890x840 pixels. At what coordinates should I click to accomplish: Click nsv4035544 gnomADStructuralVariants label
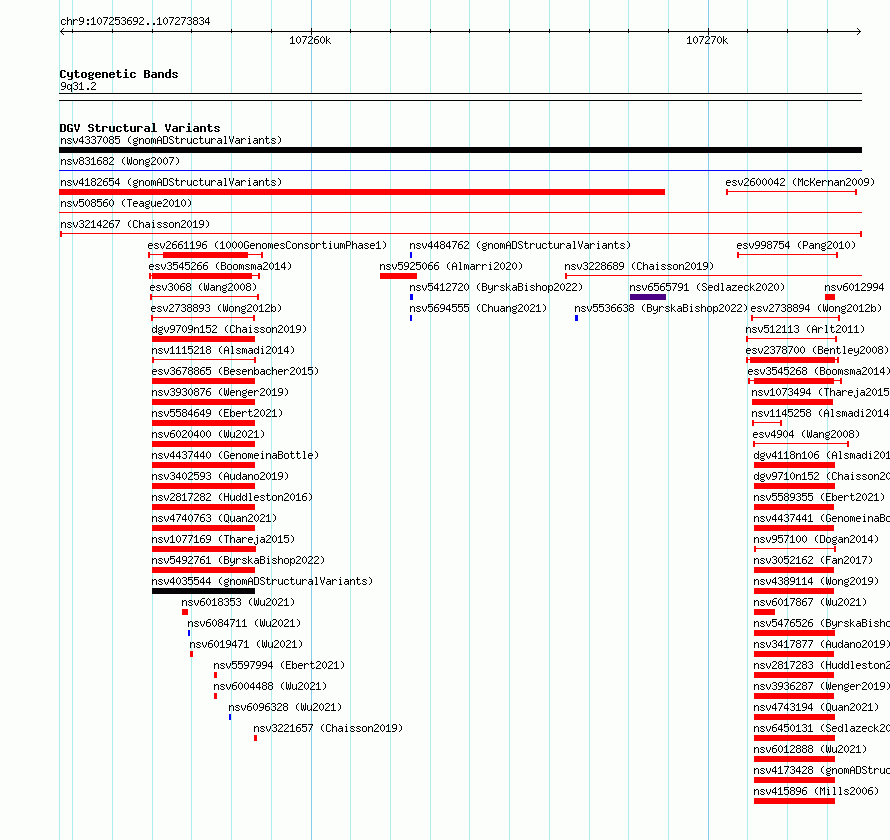(262, 581)
